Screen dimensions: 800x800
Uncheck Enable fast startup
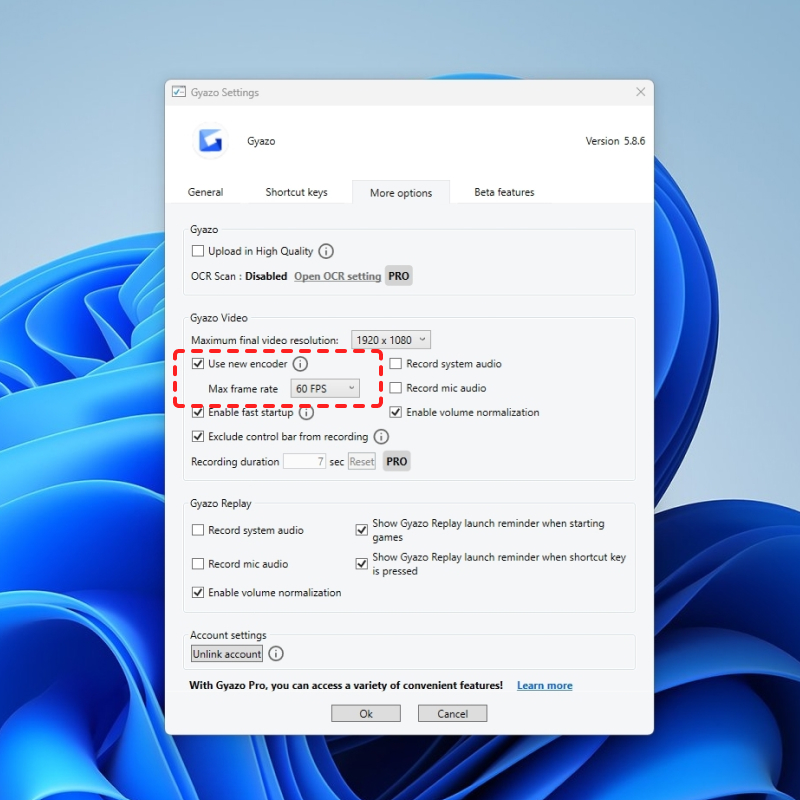click(x=197, y=412)
